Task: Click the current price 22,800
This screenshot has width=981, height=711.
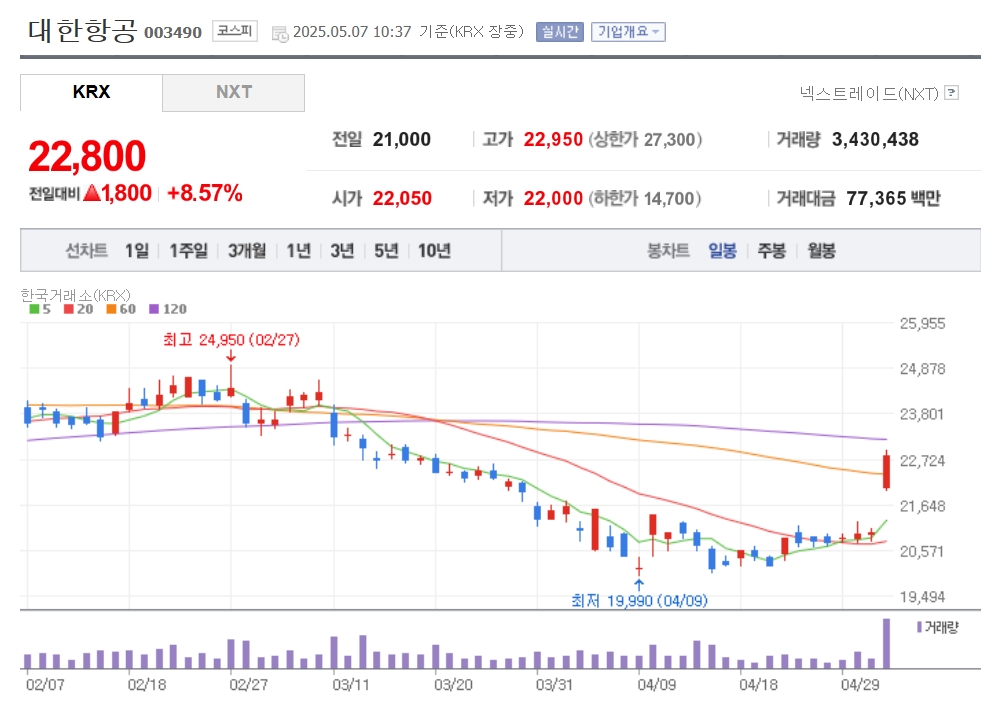Action: [x=87, y=156]
